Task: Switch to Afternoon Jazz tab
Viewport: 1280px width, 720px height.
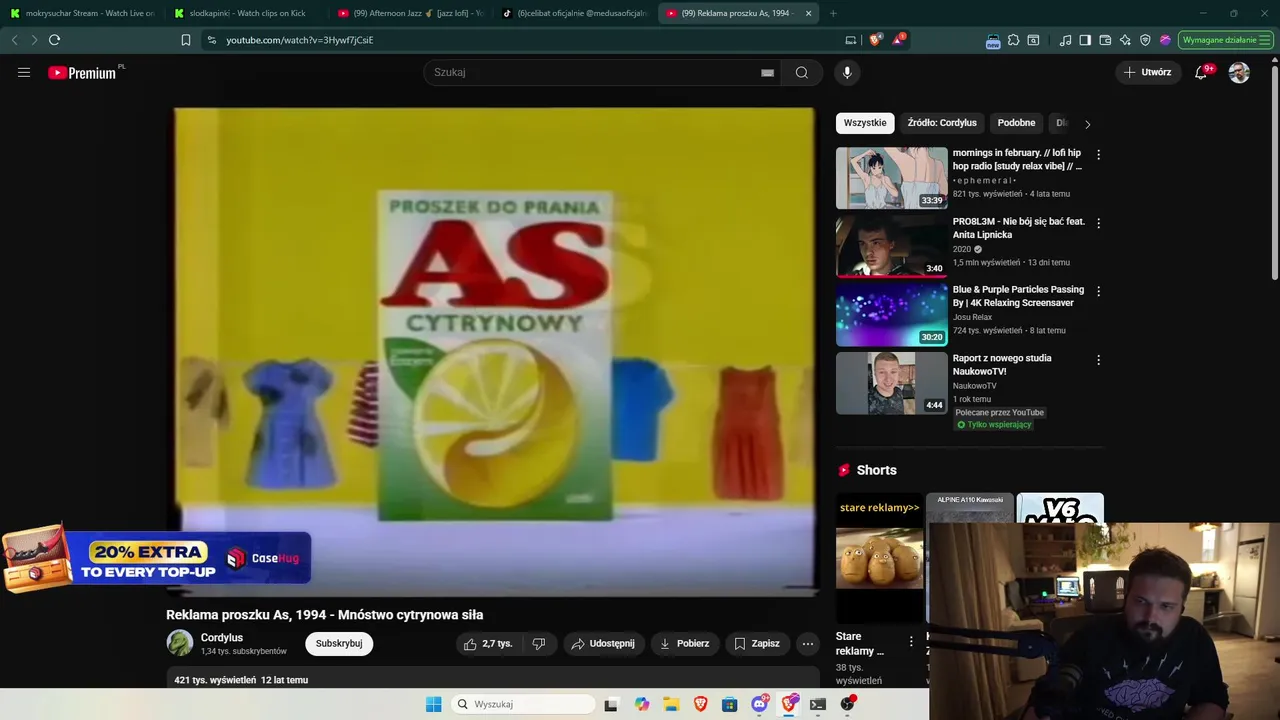Action: pos(410,13)
